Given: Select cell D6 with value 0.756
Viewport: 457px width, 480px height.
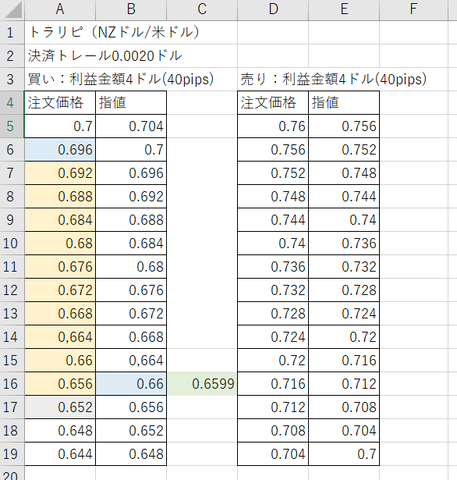Looking at the screenshot, I should pos(273,149).
